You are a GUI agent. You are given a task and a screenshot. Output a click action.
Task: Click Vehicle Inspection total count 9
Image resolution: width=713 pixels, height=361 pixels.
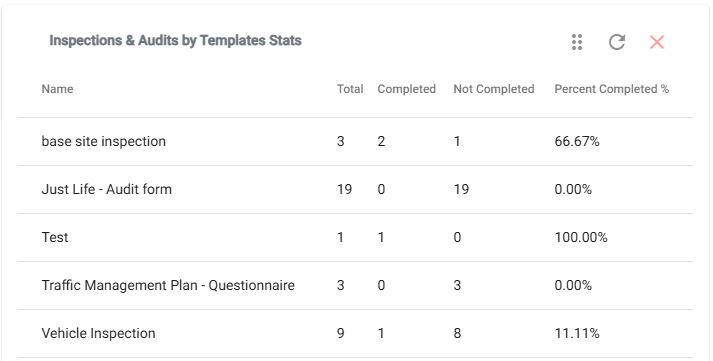(340, 333)
